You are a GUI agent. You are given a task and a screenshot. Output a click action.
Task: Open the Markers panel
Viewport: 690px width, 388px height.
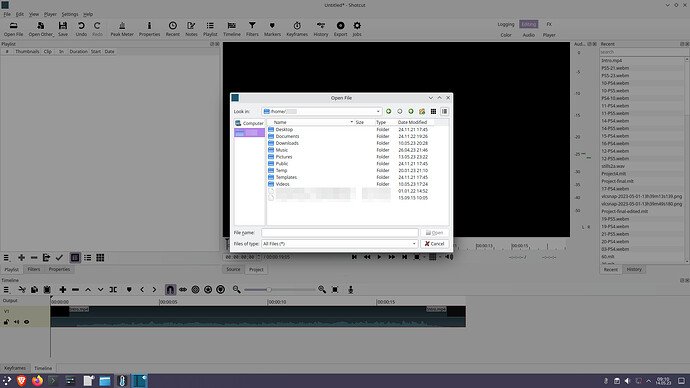coord(272,29)
